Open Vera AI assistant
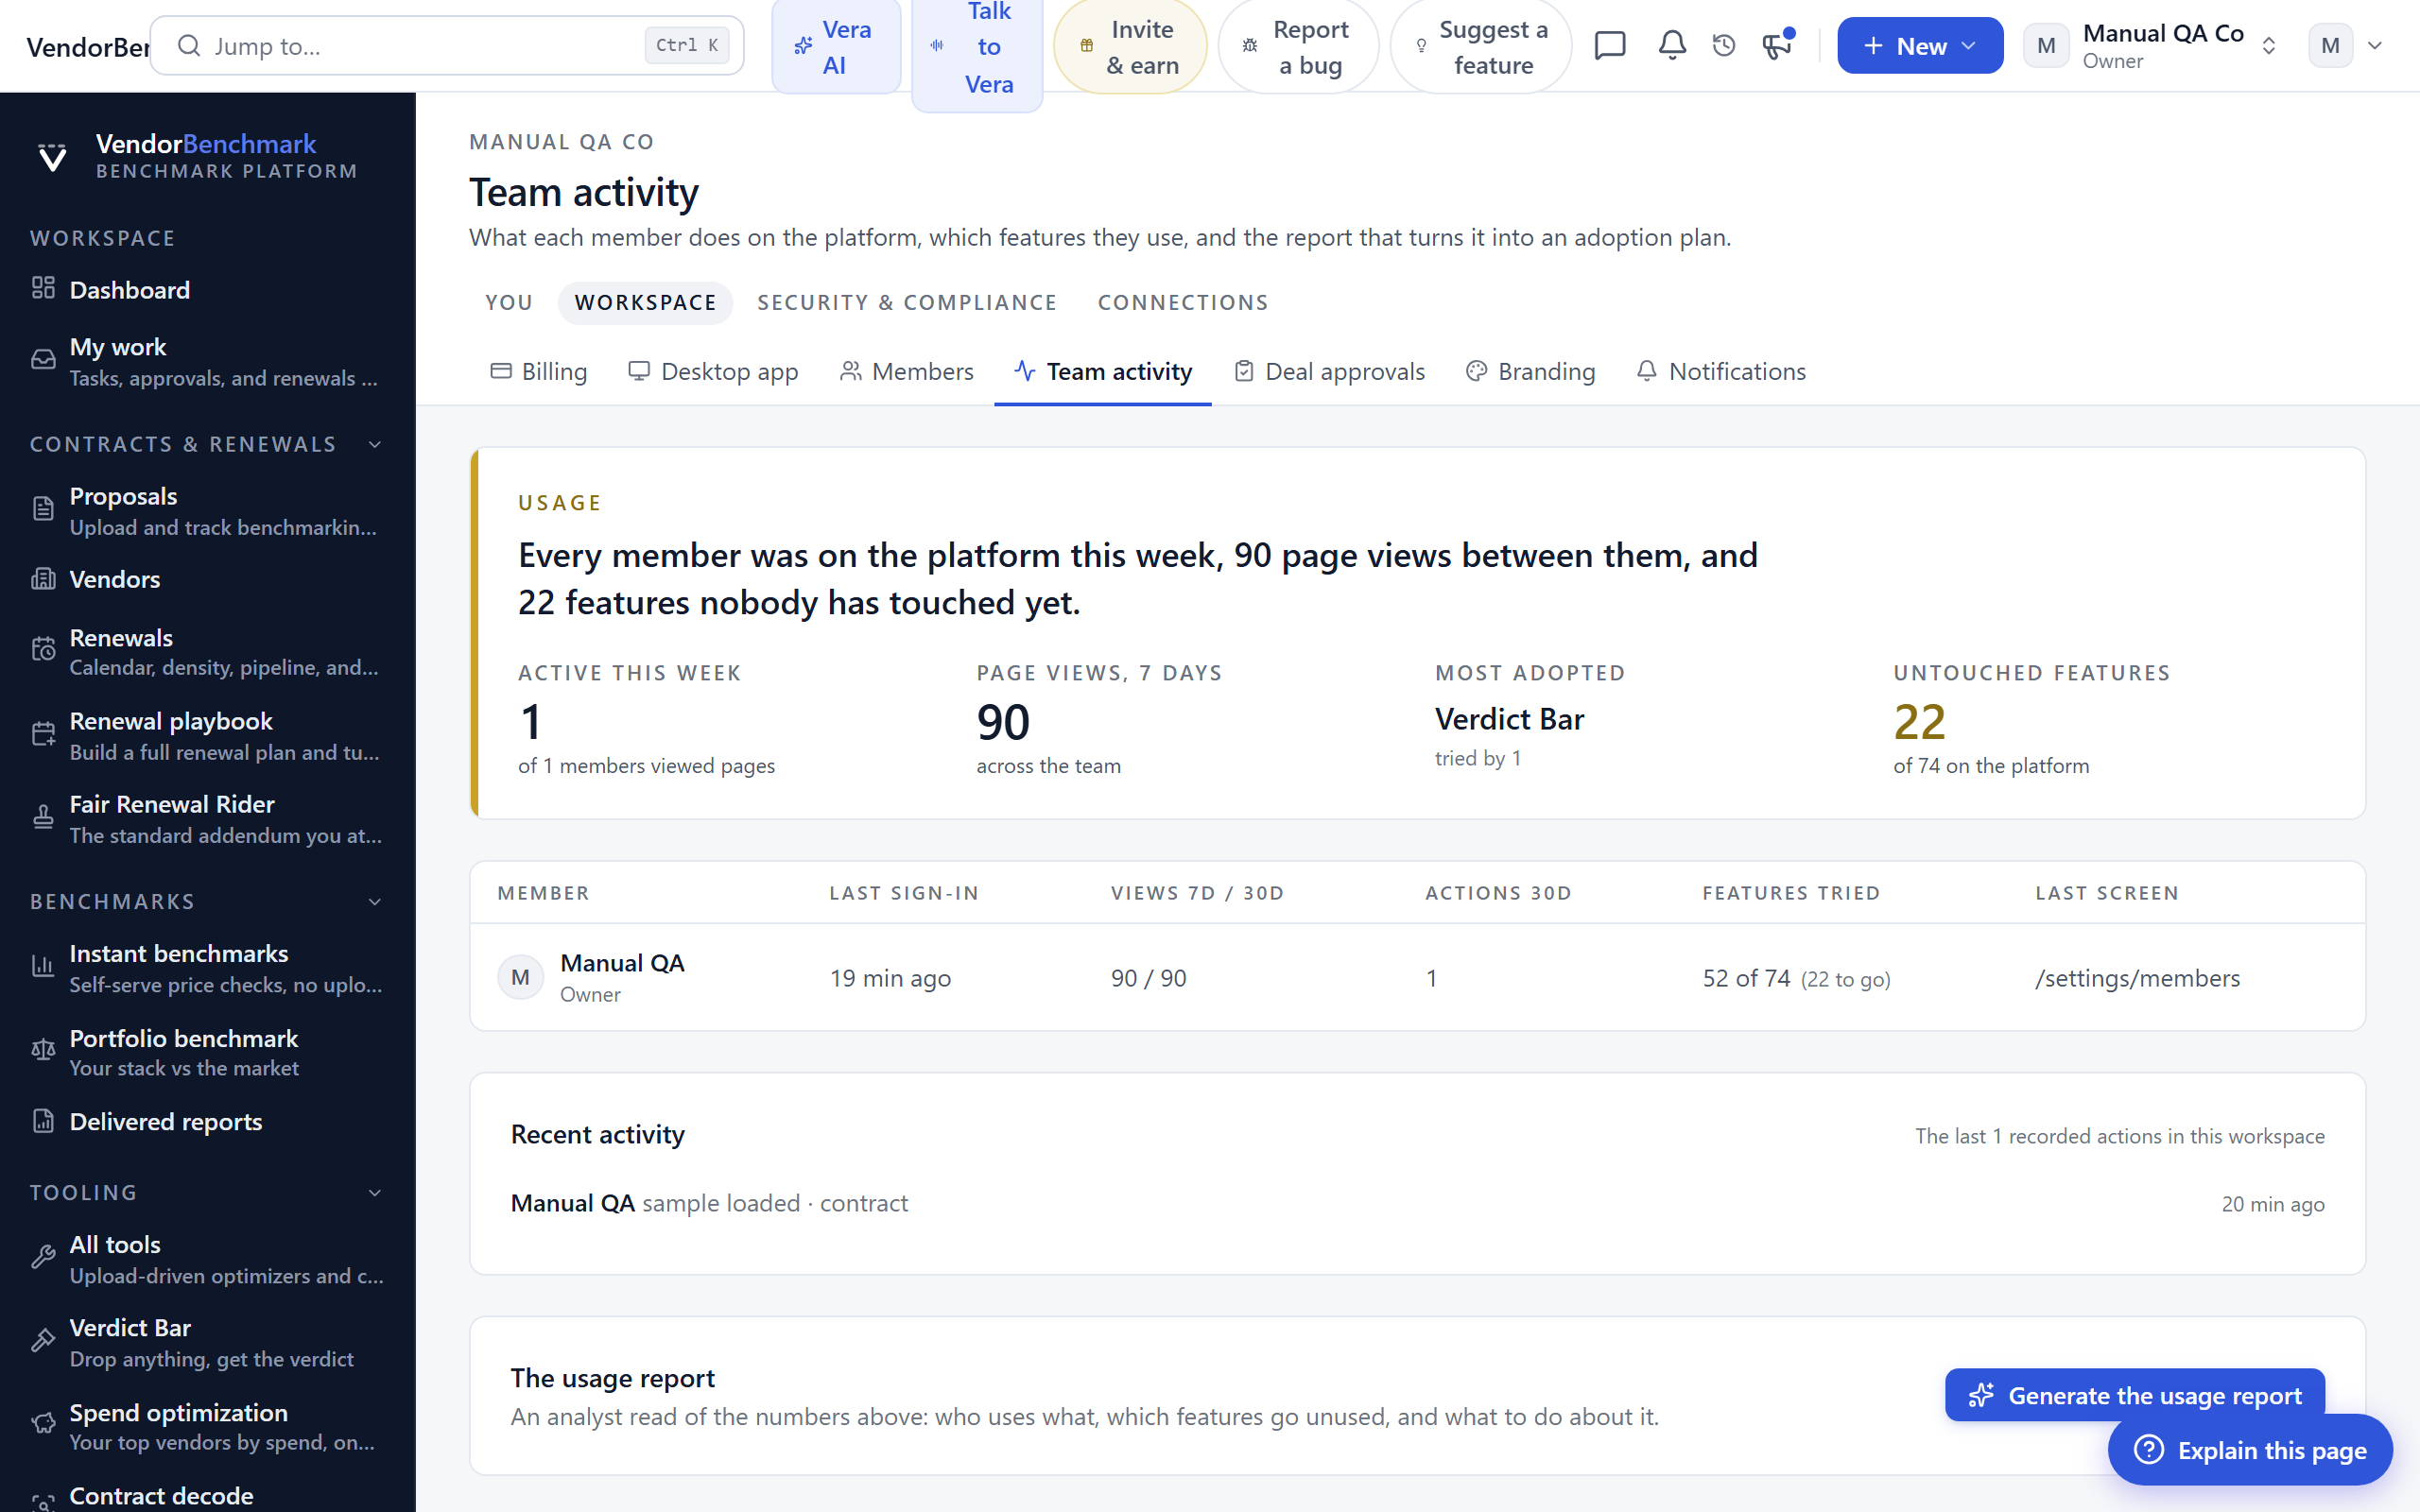Image resolution: width=2420 pixels, height=1512 pixels. click(x=836, y=47)
